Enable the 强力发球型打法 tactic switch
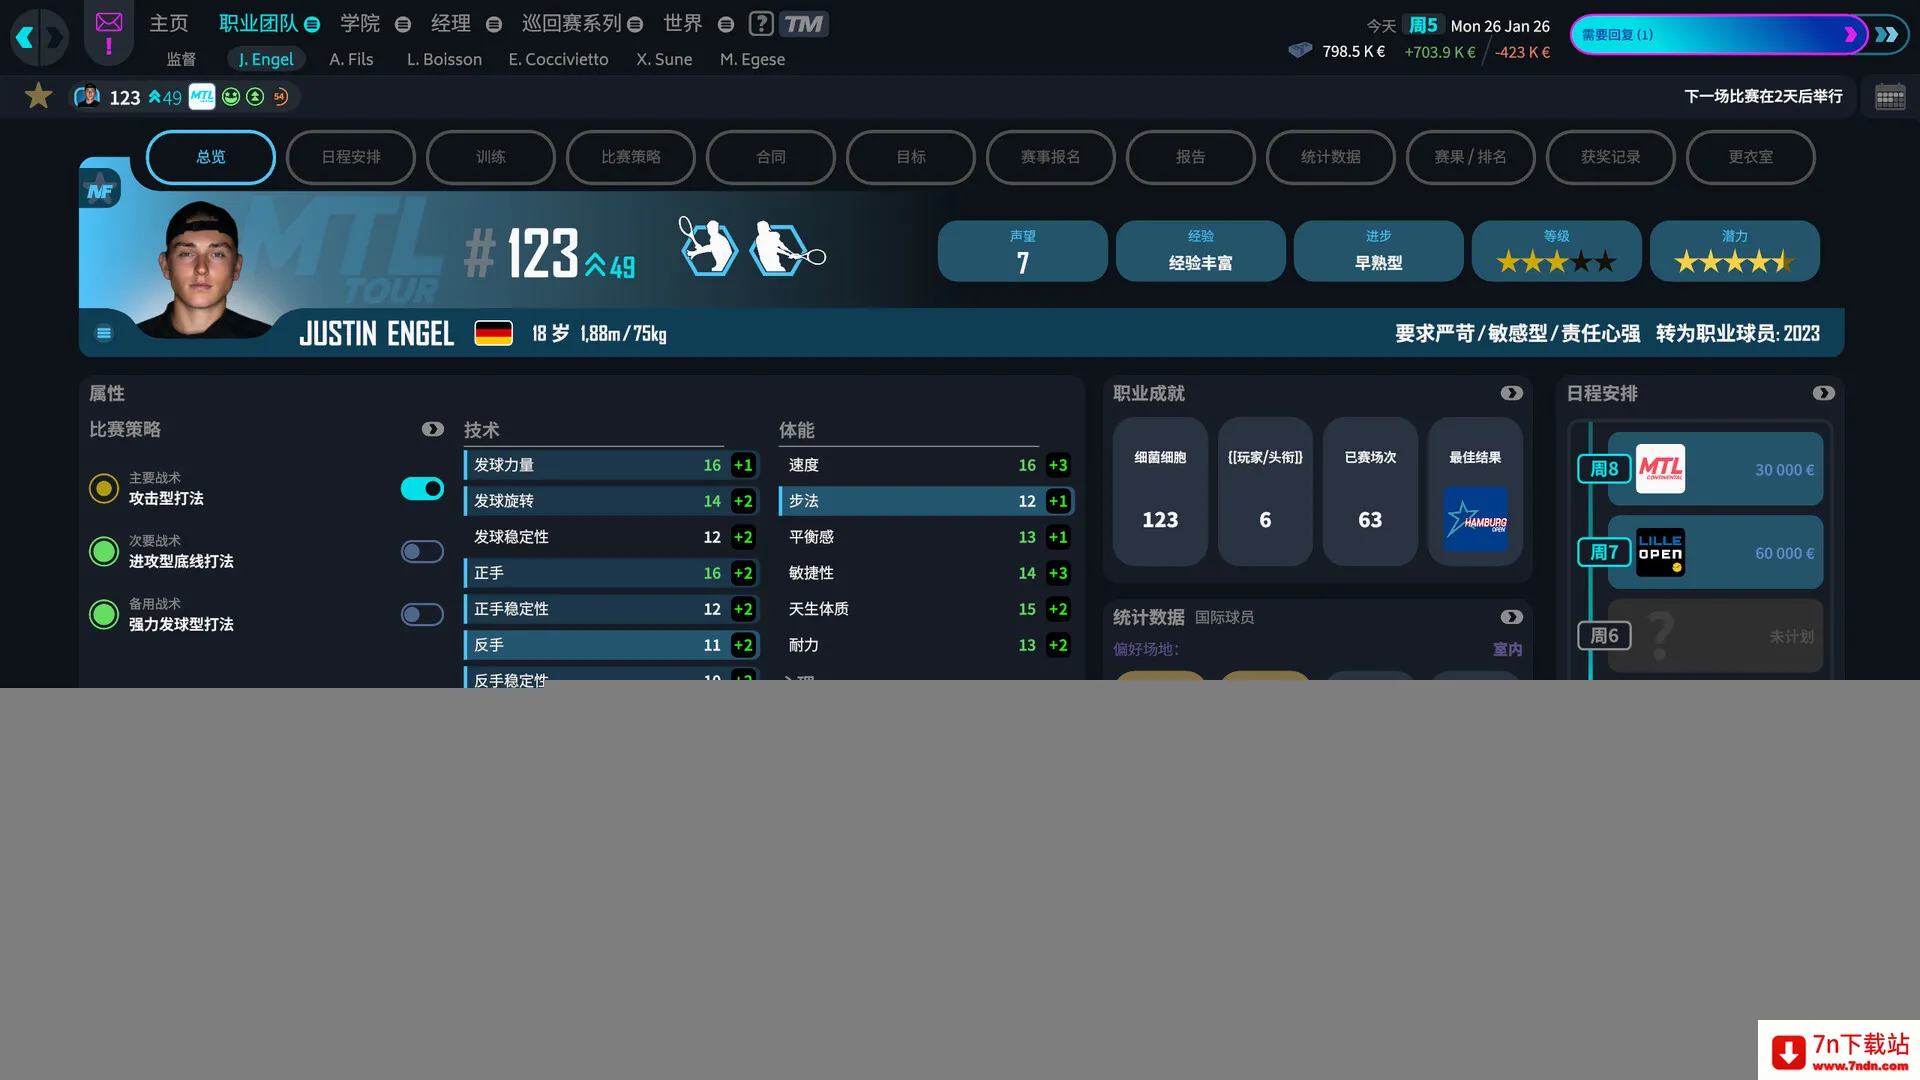1920x1080 pixels. pyautogui.click(x=422, y=614)
